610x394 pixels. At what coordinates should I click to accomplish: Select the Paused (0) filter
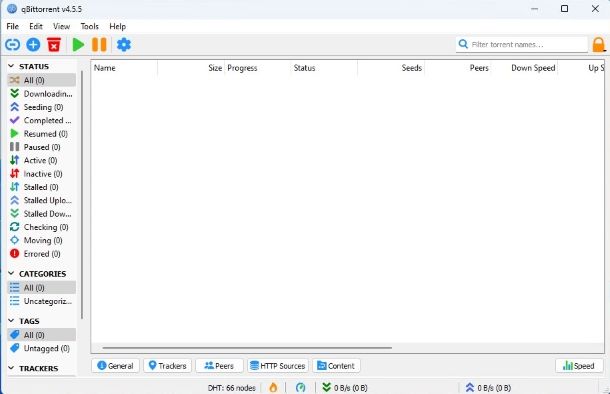(x=42, y=147)
